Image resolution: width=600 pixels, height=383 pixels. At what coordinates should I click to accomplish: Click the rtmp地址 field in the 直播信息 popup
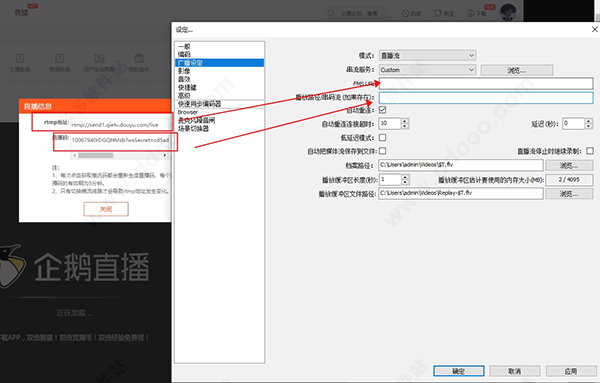[x=120, y=124]
